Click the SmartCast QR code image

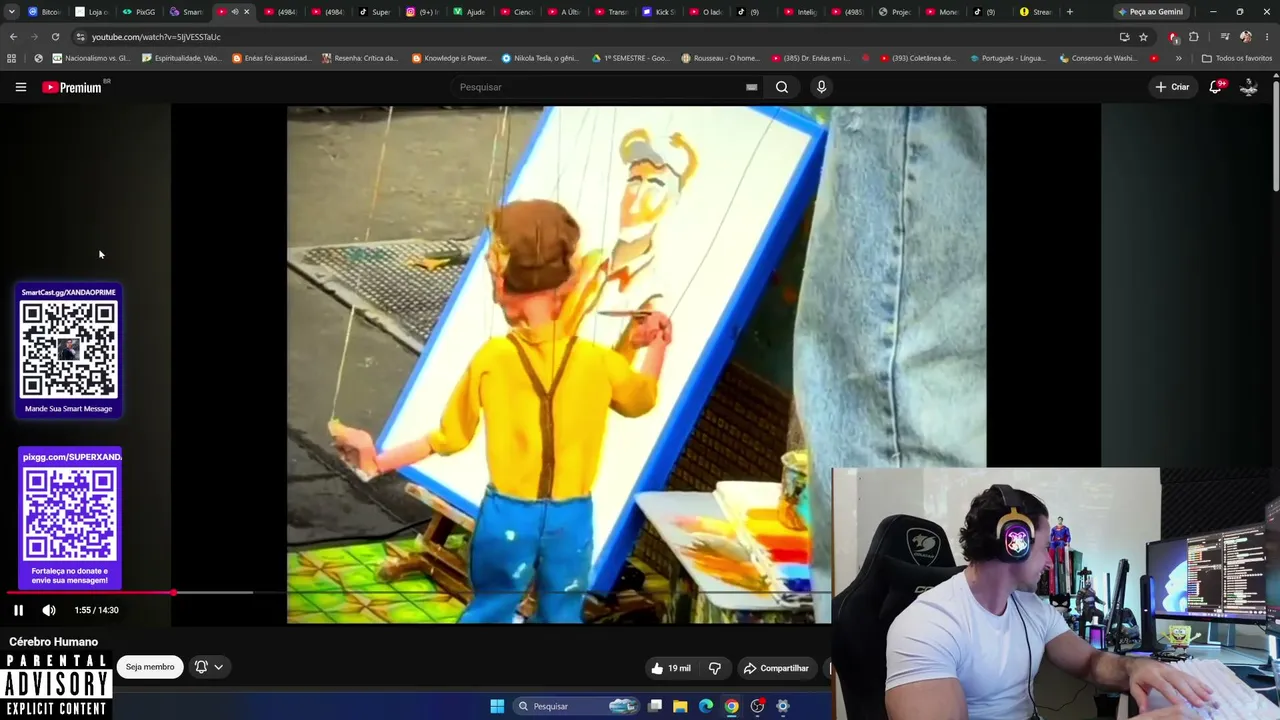point(69,350)
